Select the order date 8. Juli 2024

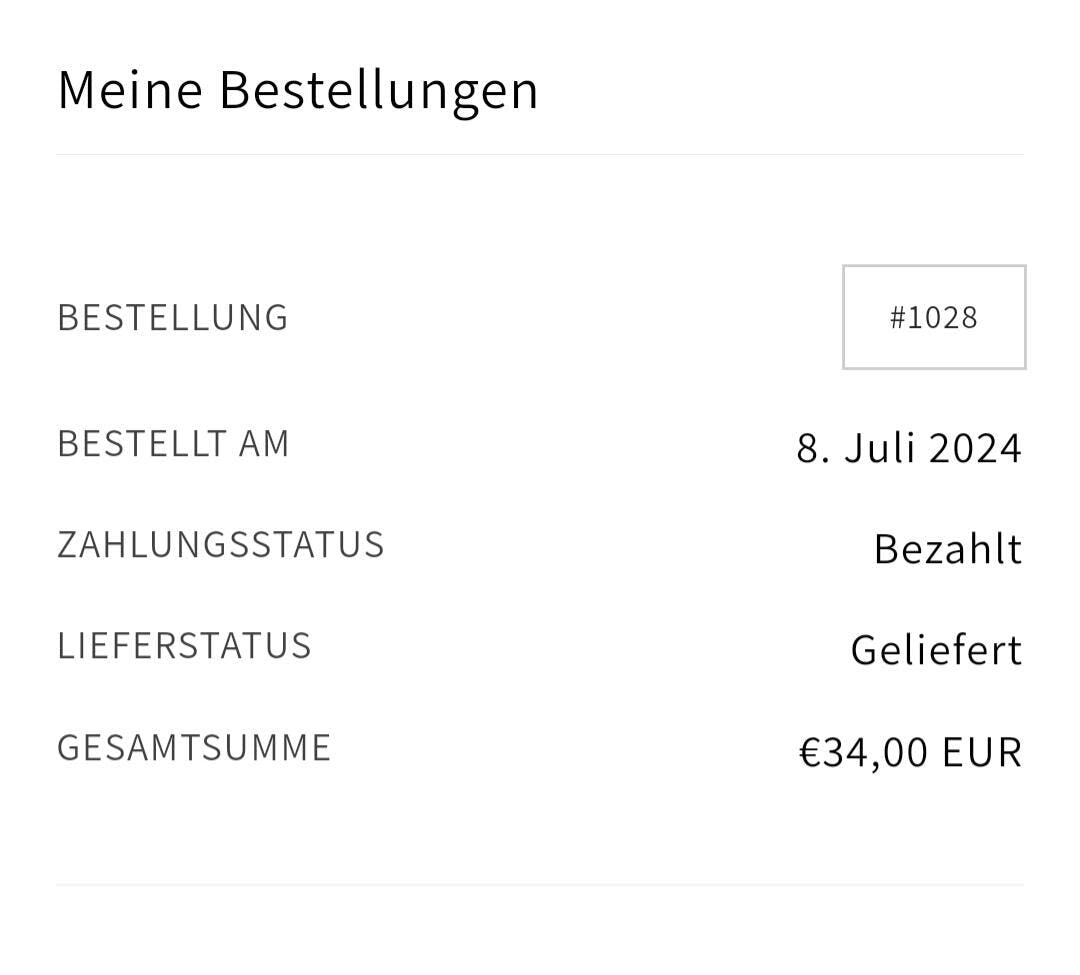tap(908, 448)
